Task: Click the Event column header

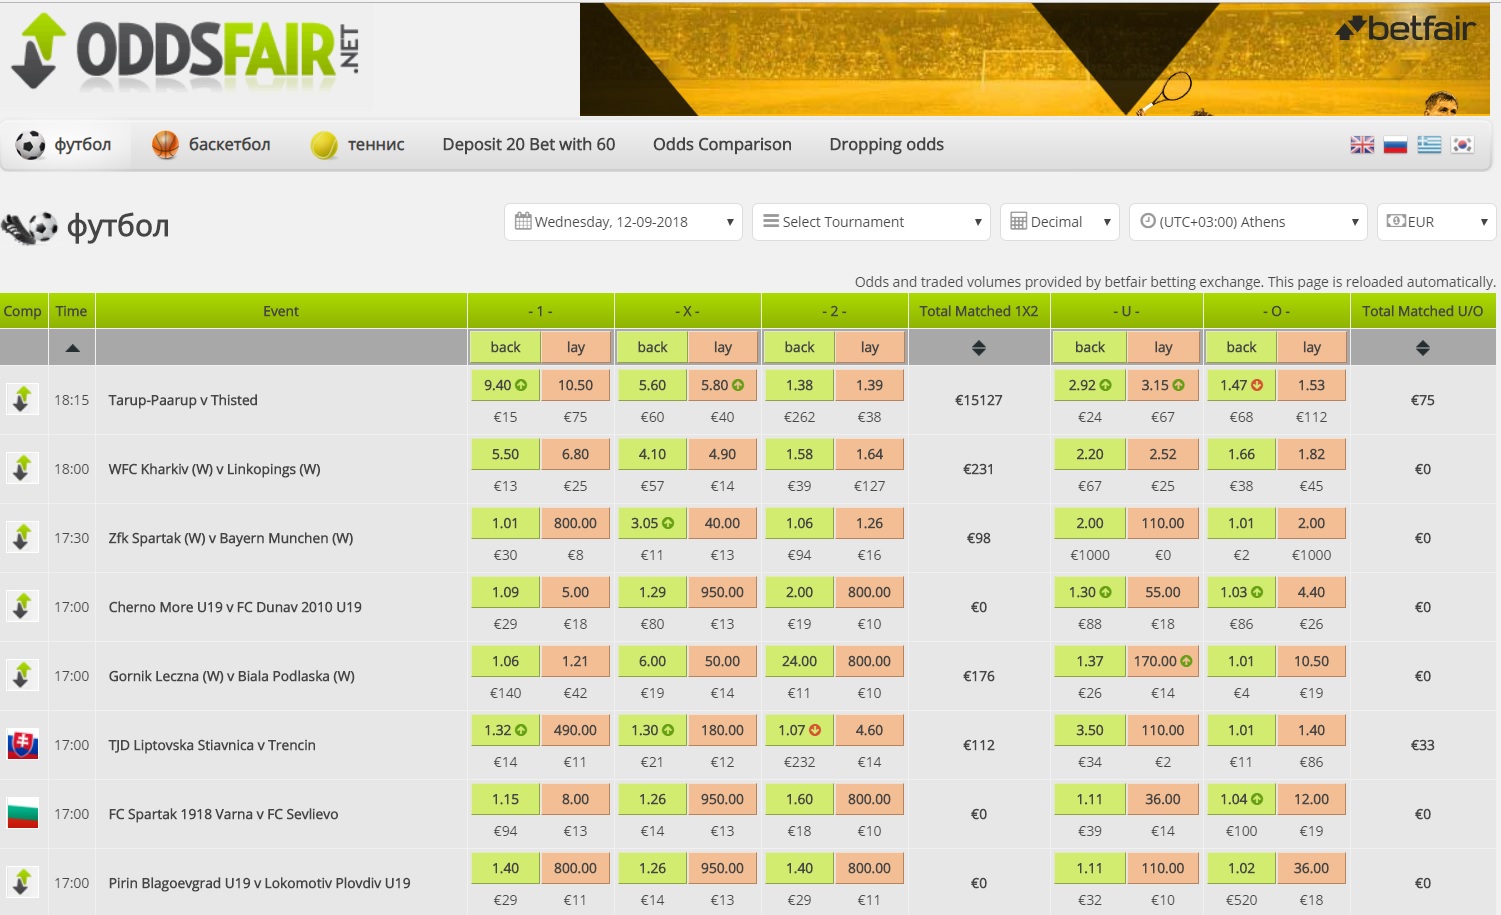Action: (281, 311)
